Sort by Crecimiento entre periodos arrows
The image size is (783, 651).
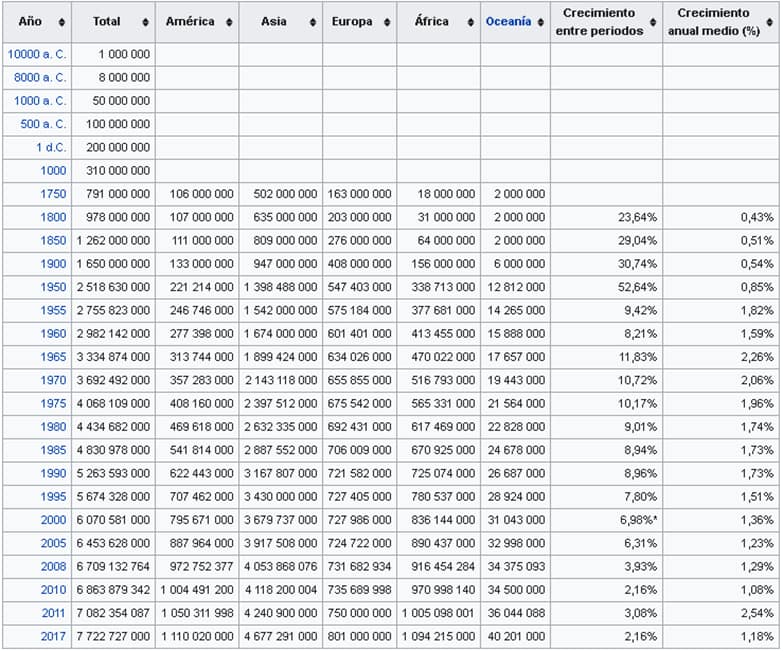(653, 22)
